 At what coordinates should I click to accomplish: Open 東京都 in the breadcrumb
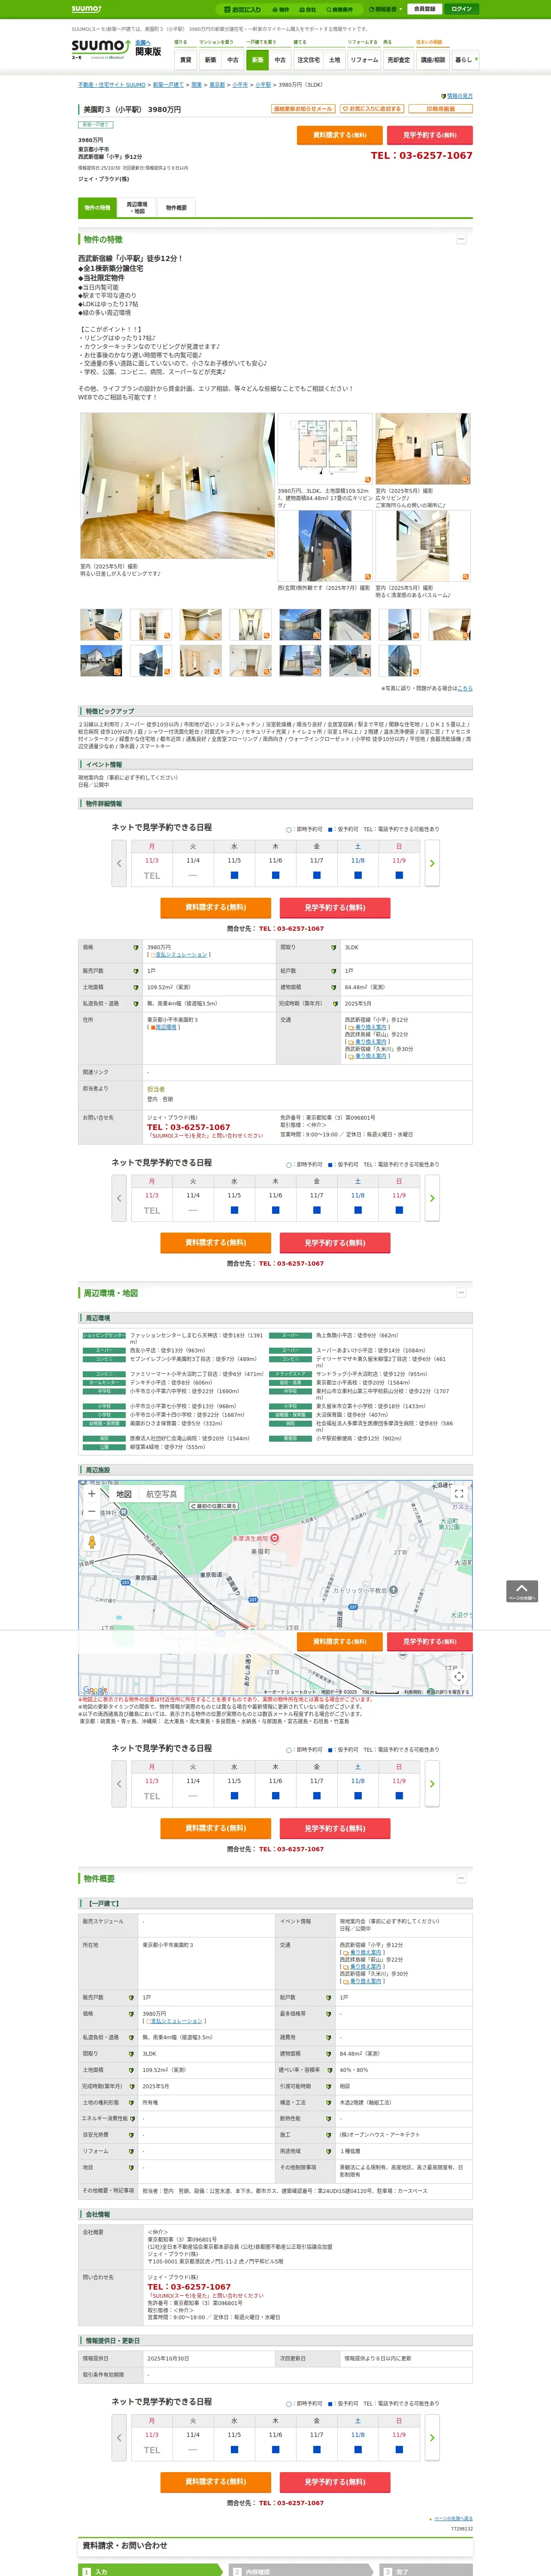click(x=217, y=85)
